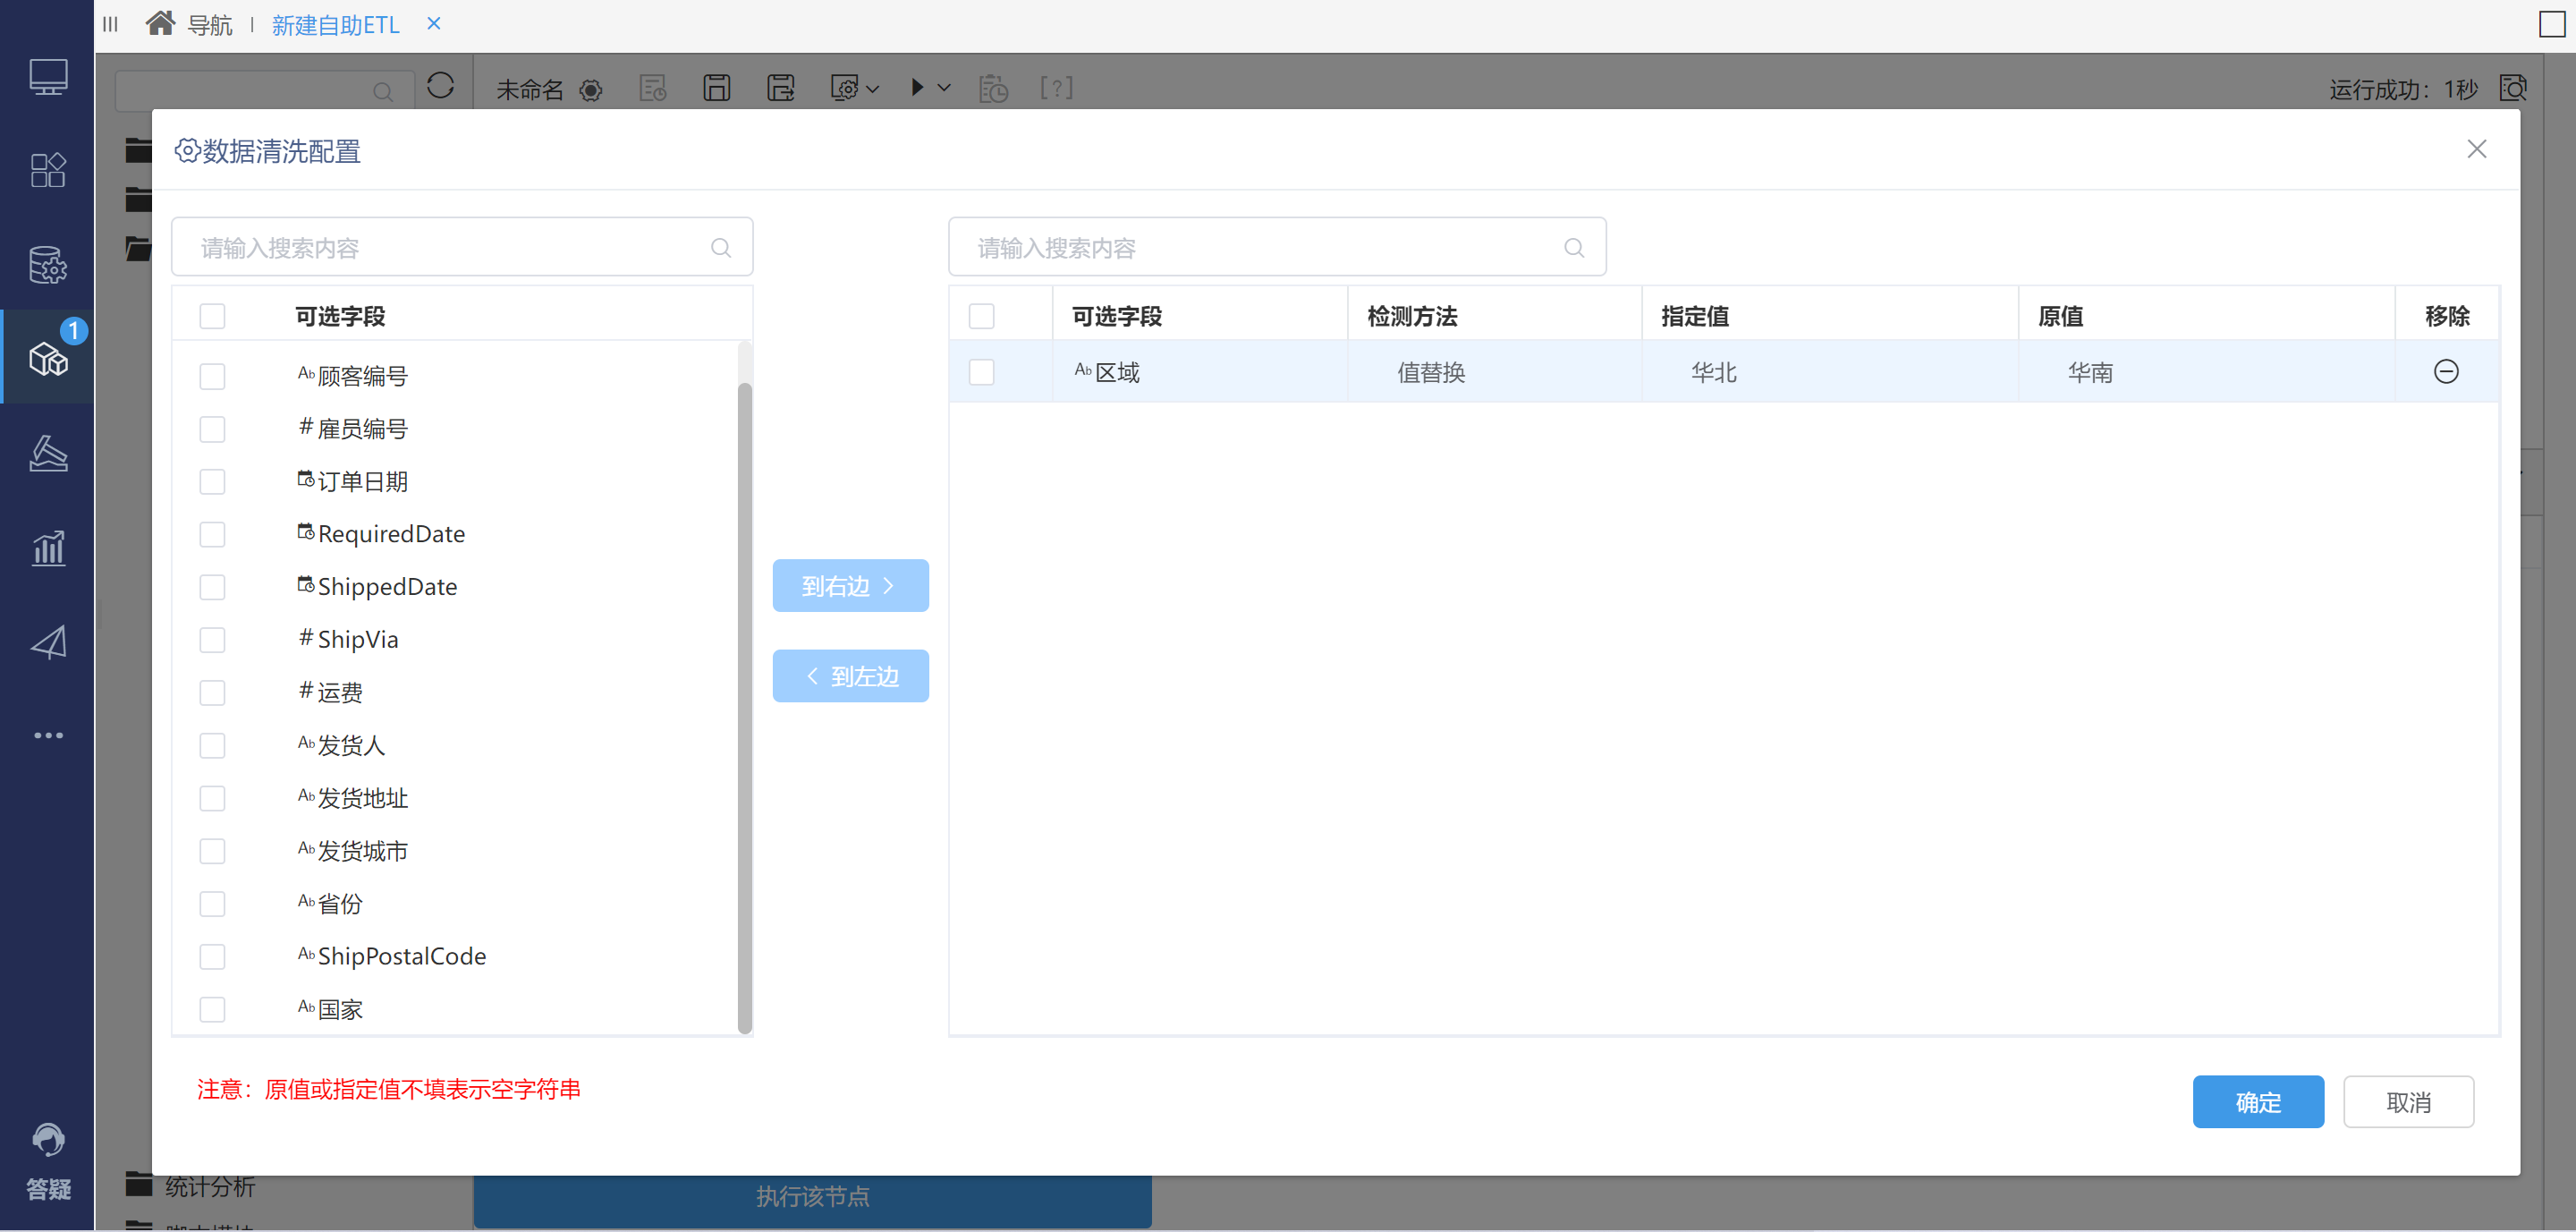Confirm with the 确定 button
Image resolution: width=2576 pixels, height=1232 pixels.
pos(2258,1102)
